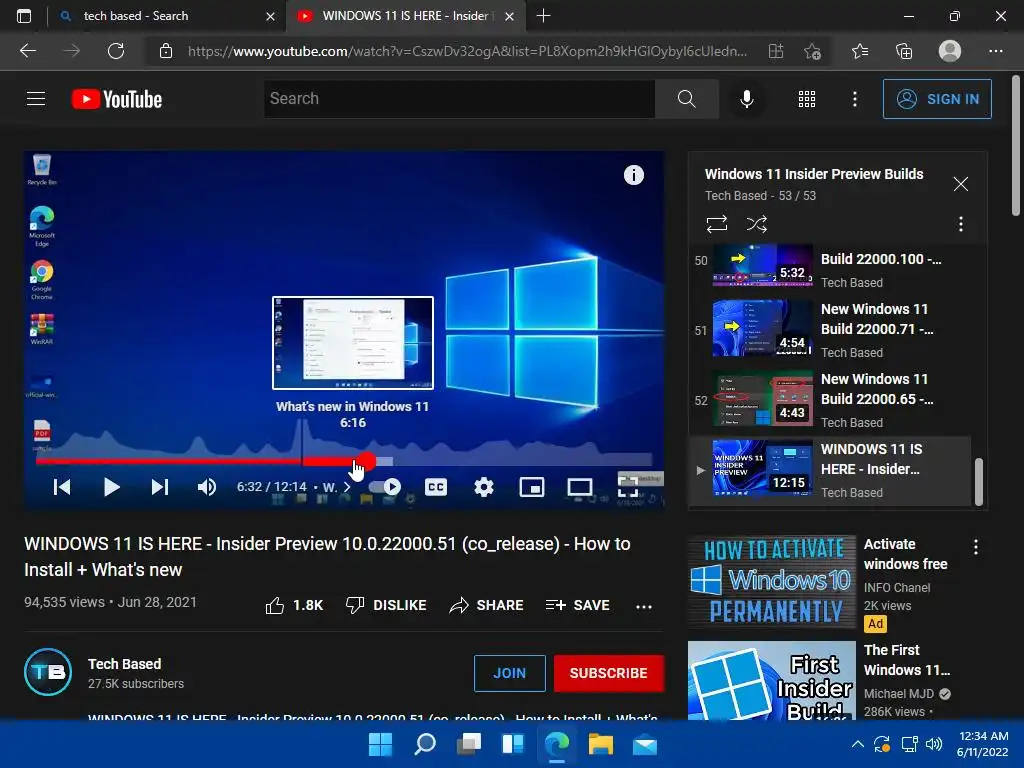
Task: Open Edge Settings and more menu
Action: (x=995, y=51)
